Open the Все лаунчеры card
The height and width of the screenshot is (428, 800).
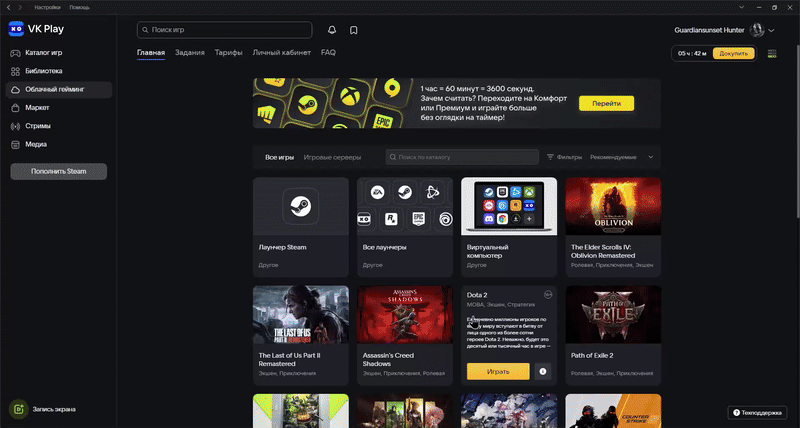(x=405, y=227)
